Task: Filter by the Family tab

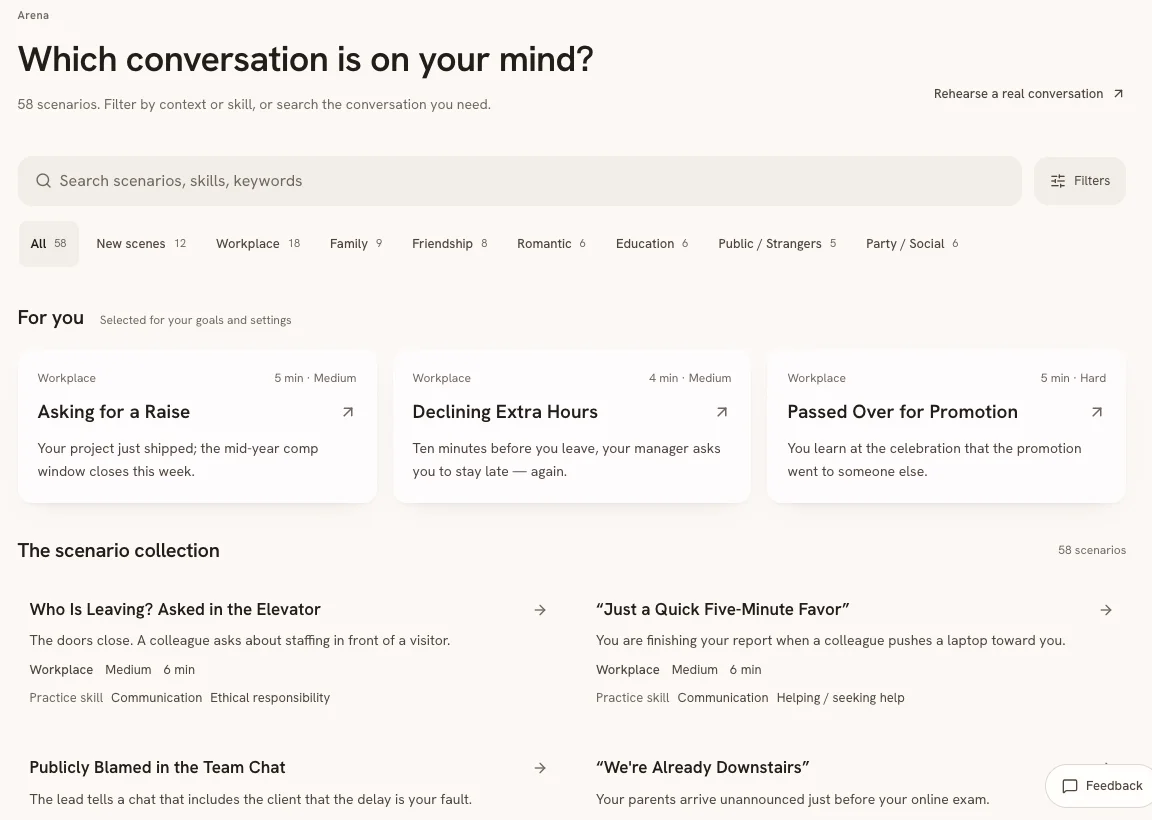Action: (356, 243)
